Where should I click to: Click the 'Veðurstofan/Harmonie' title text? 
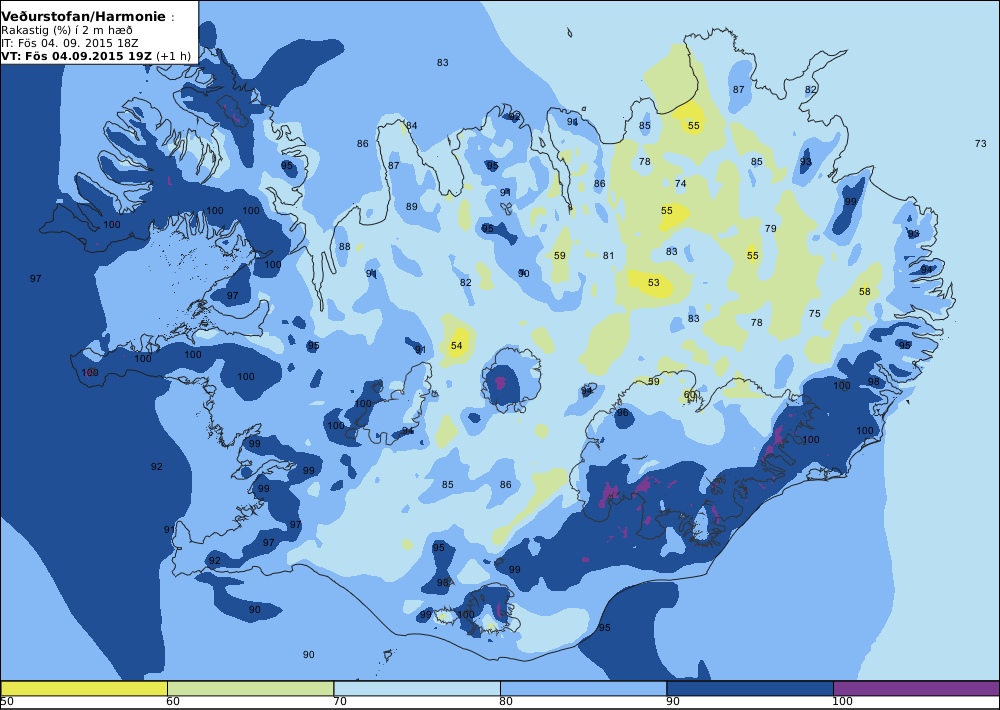tap(84, 17)
